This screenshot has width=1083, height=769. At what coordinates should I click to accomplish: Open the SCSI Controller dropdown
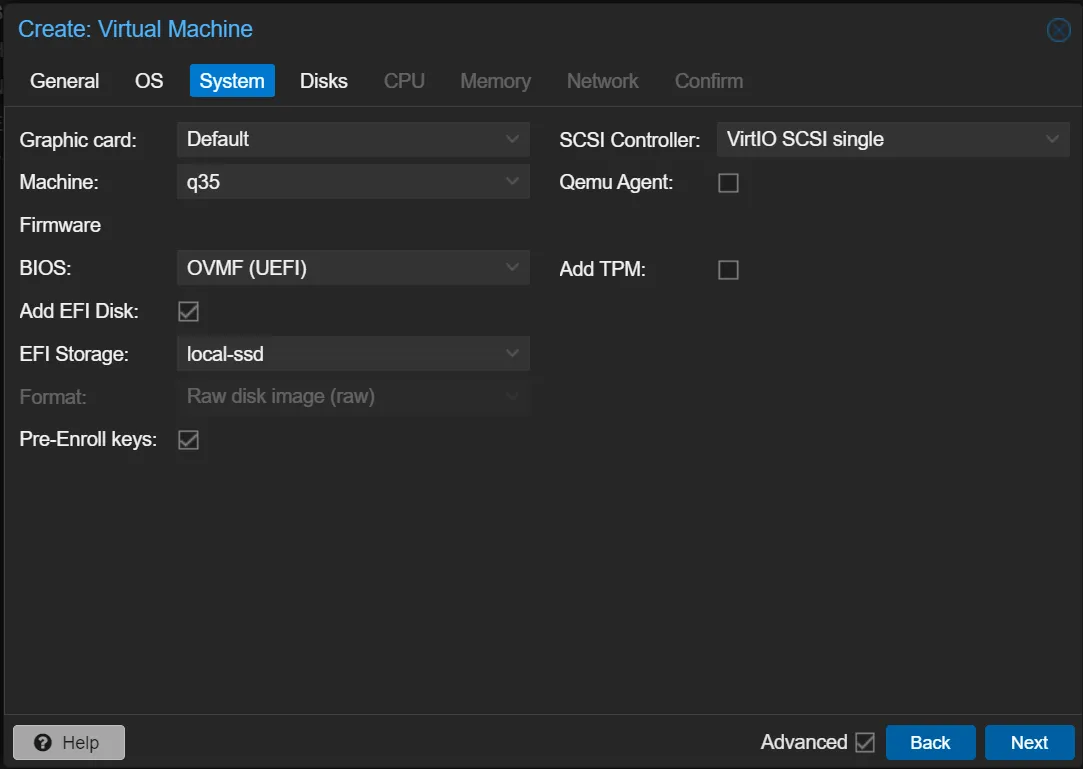[x=892, y=139]
